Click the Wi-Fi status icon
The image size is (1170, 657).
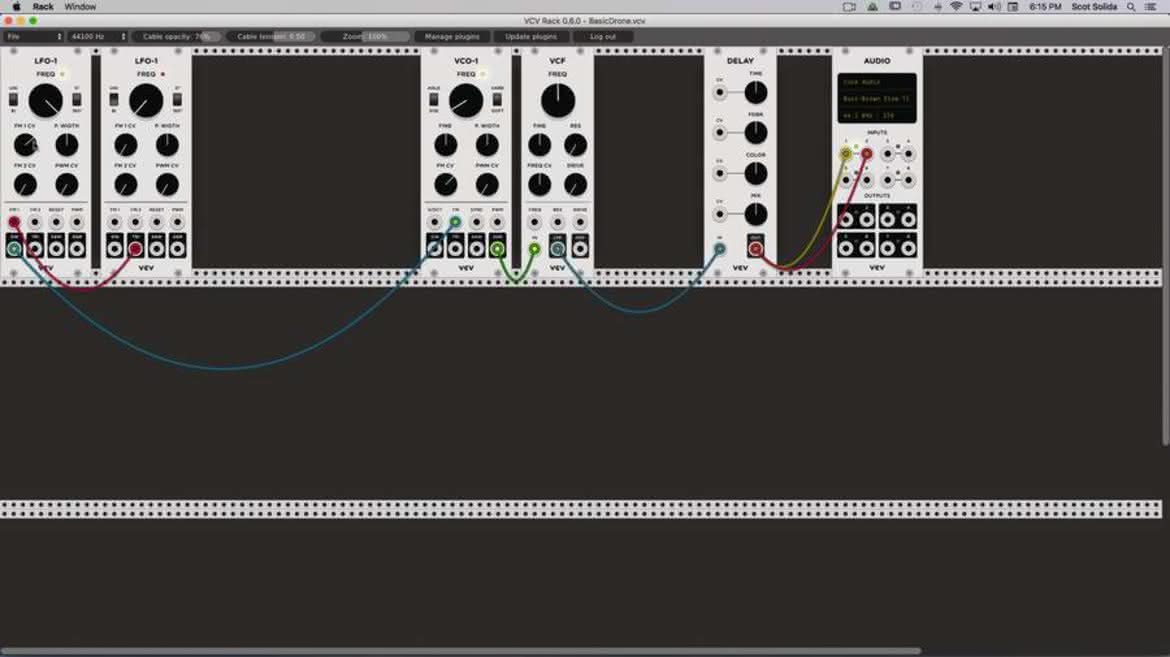tap(956, 7)
